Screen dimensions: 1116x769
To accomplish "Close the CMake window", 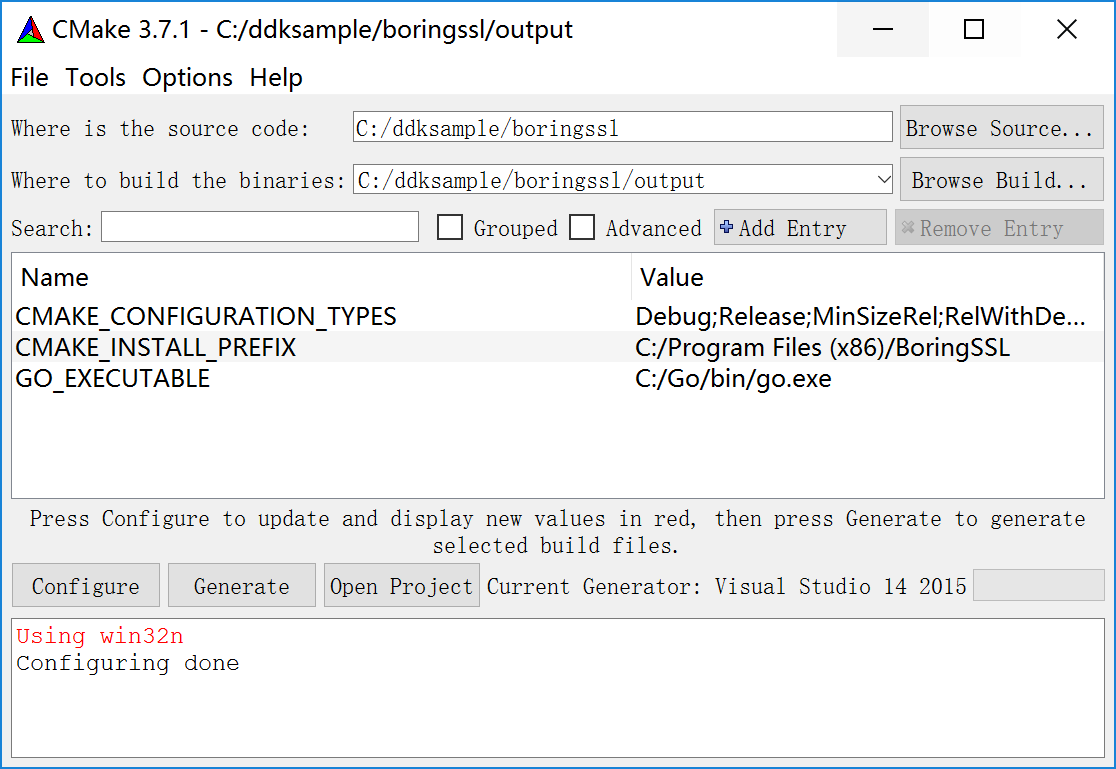I will (1066, 29).
